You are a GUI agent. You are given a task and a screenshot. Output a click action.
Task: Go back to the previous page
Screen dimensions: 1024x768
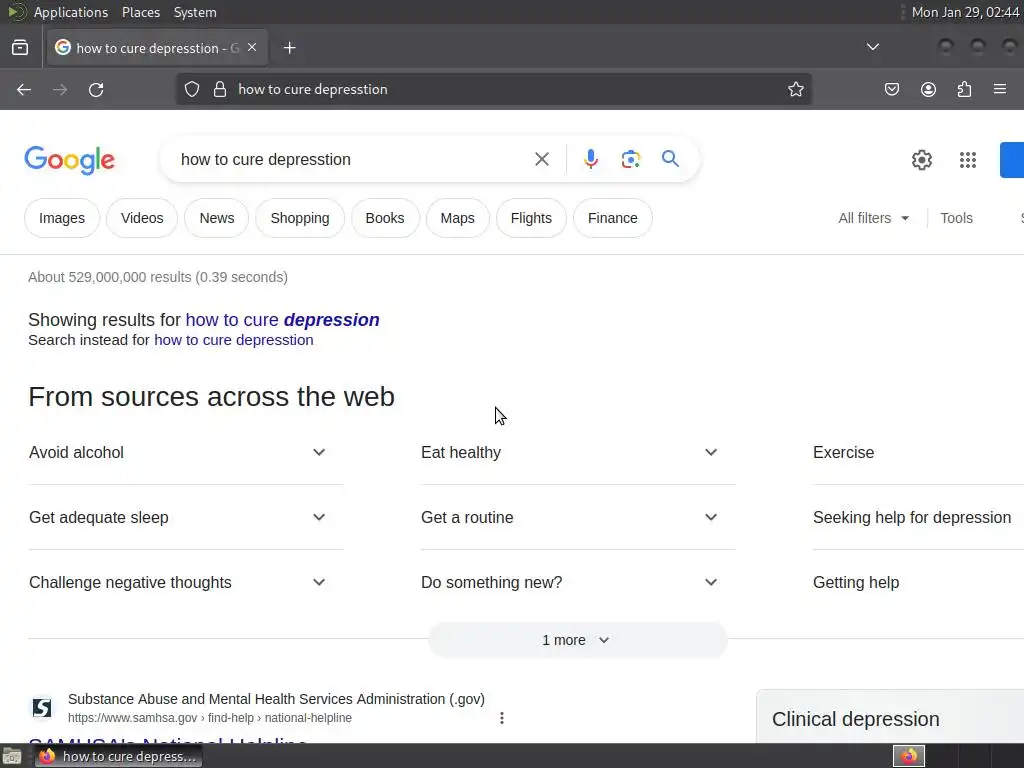click(x=24, y=89)
